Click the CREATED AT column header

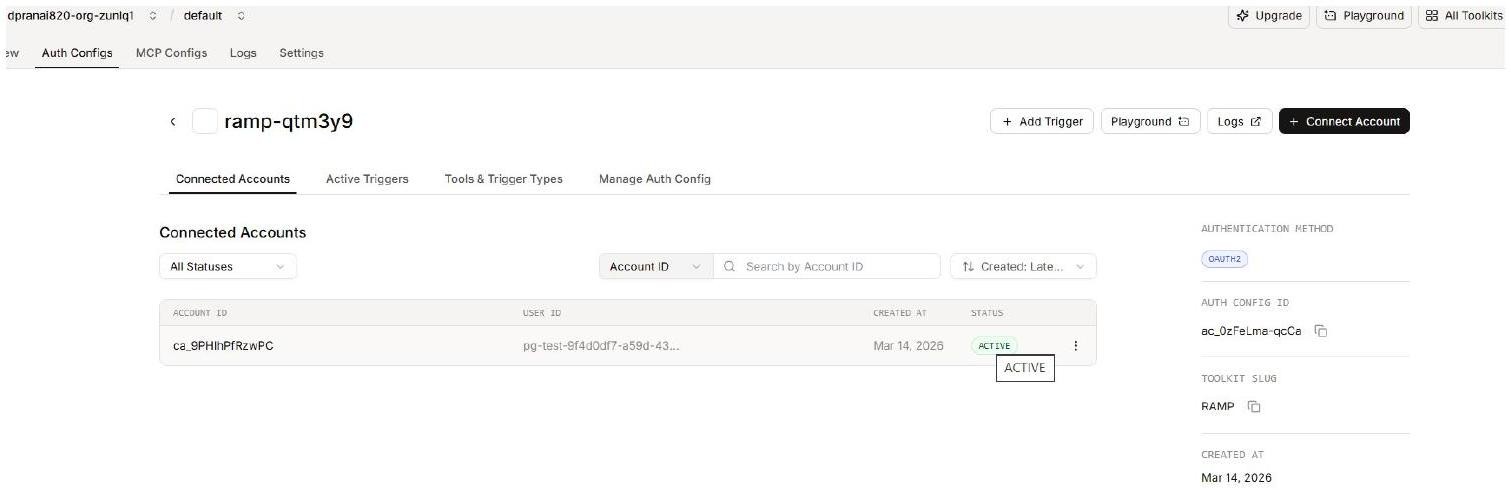click(899, 313)
